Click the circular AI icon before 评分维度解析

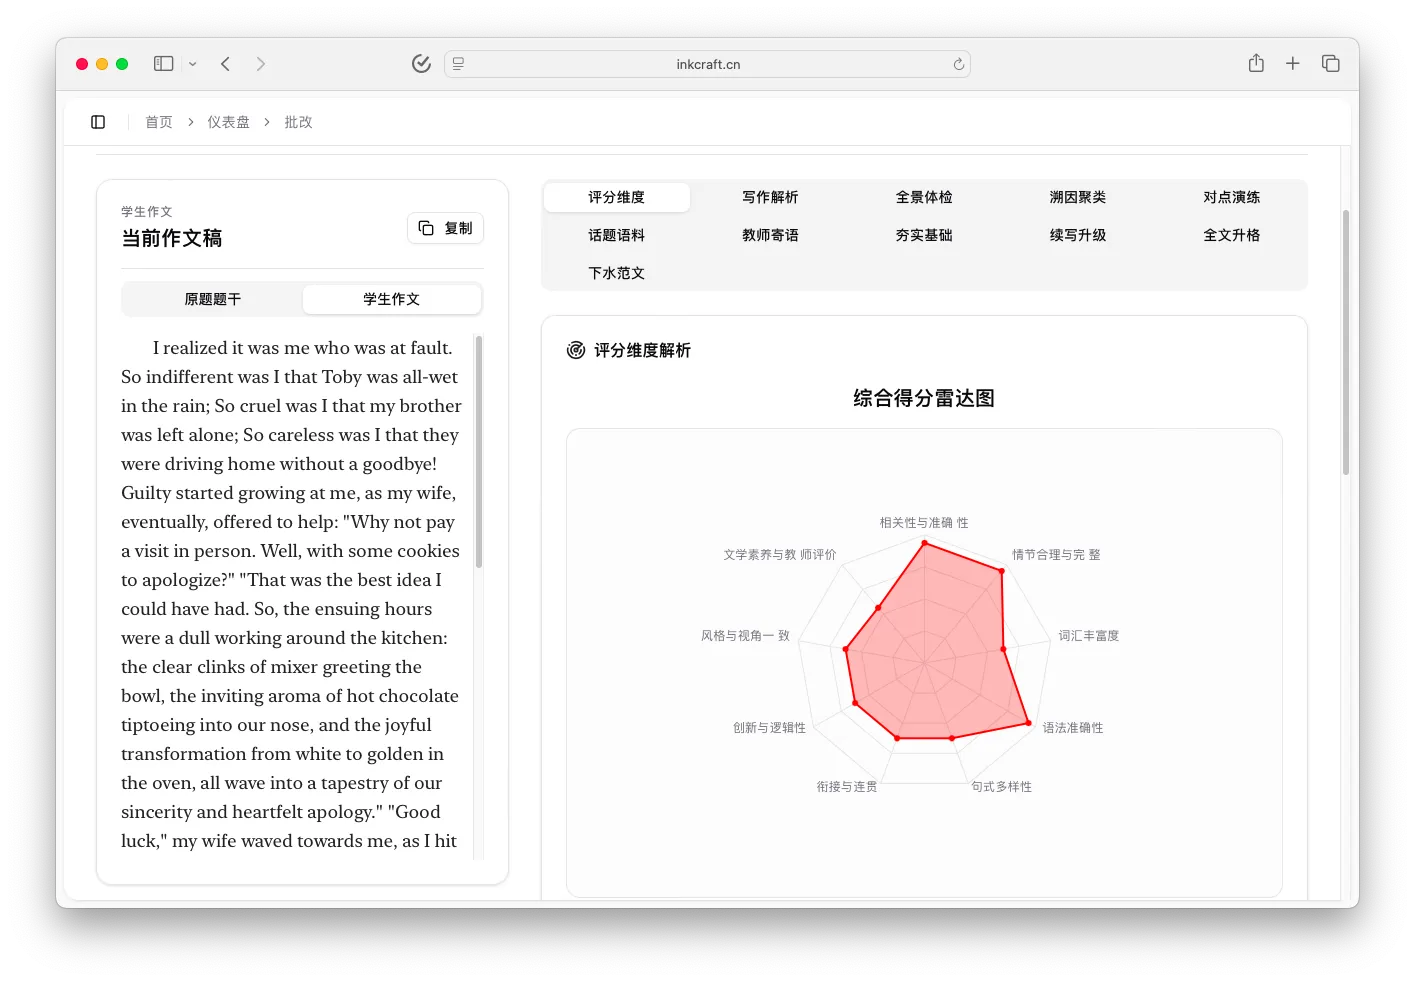click(x=575, y=350)
